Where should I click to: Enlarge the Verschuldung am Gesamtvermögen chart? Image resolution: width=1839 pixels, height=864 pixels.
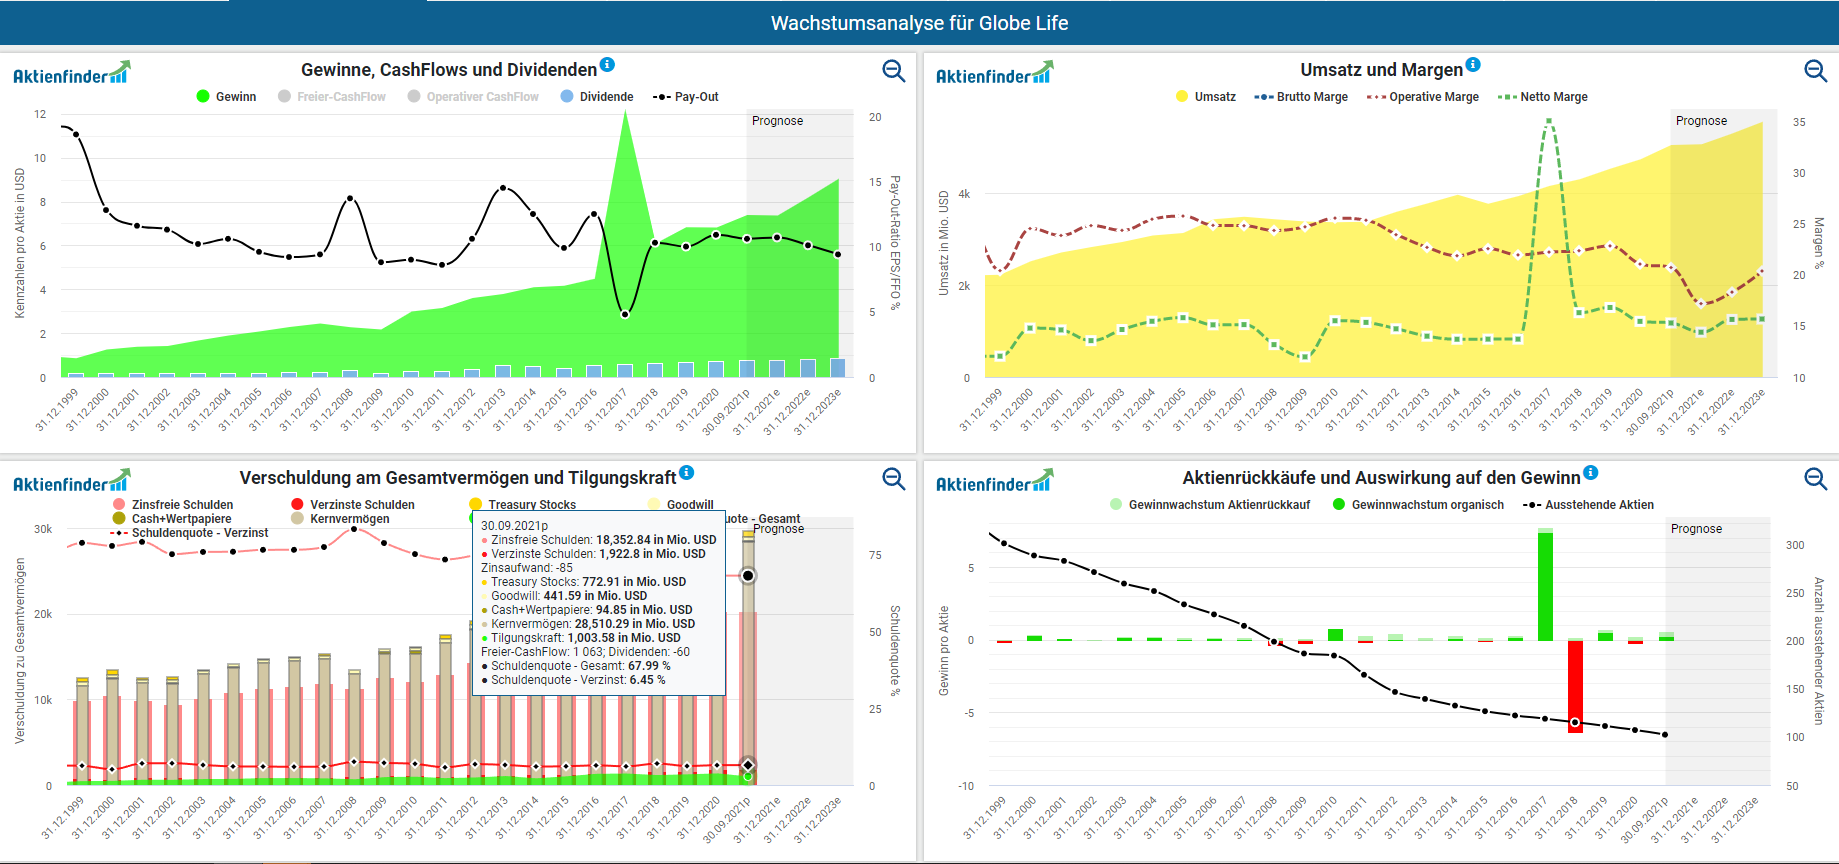pyautogui.click(x=893, y=479)
